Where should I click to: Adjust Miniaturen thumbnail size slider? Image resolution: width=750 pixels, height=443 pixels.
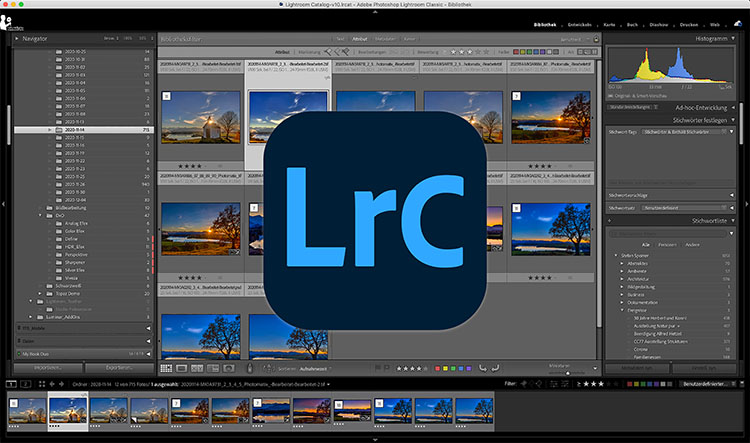tap(568, 373)
